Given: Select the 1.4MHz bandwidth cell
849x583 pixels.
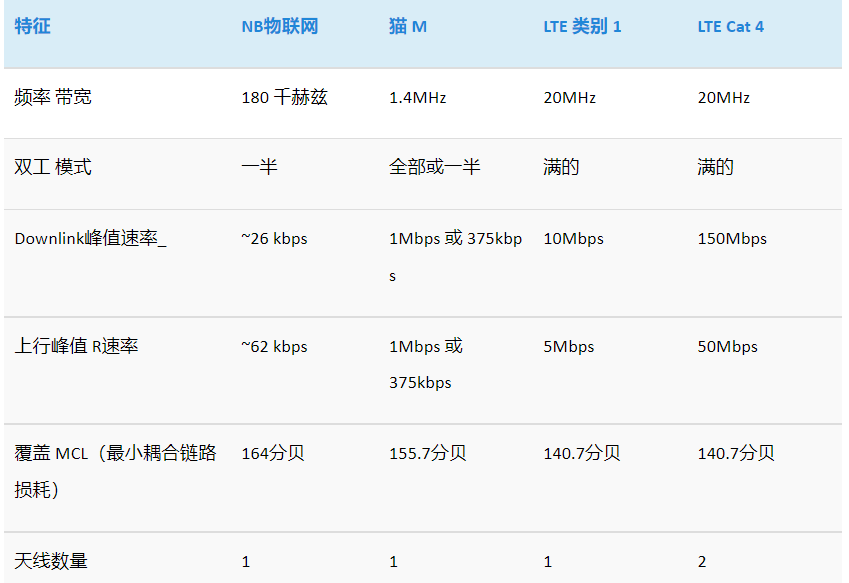Looking at the screenshot, I should coord(417,97).
